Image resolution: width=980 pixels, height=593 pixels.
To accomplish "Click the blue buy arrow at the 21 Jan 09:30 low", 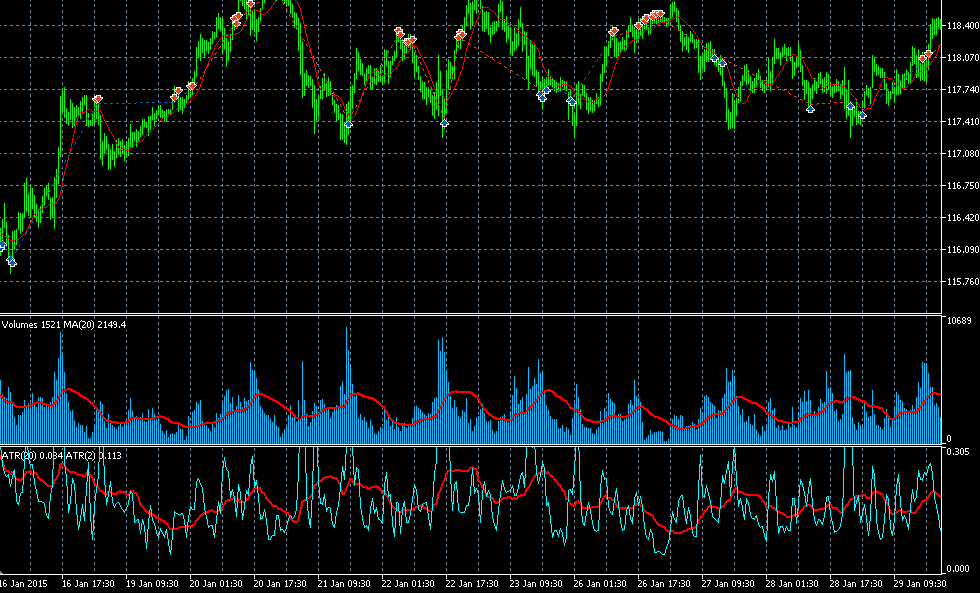I will 349,124.
